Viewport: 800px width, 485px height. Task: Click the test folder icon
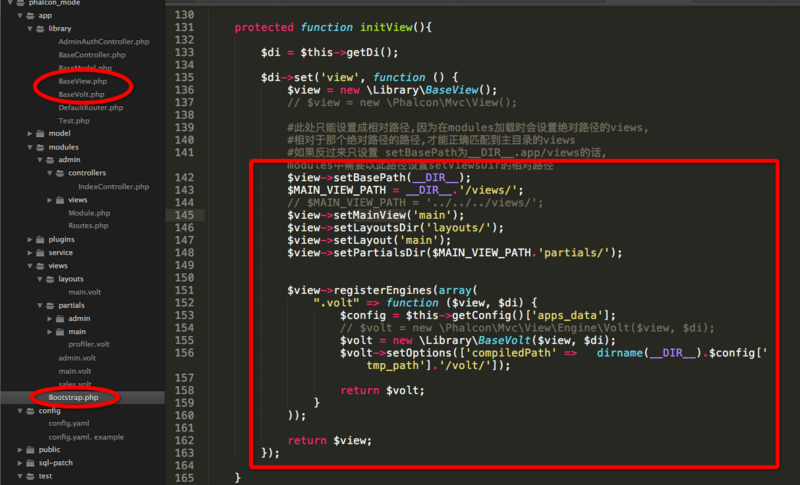click(x=31, y=476)
